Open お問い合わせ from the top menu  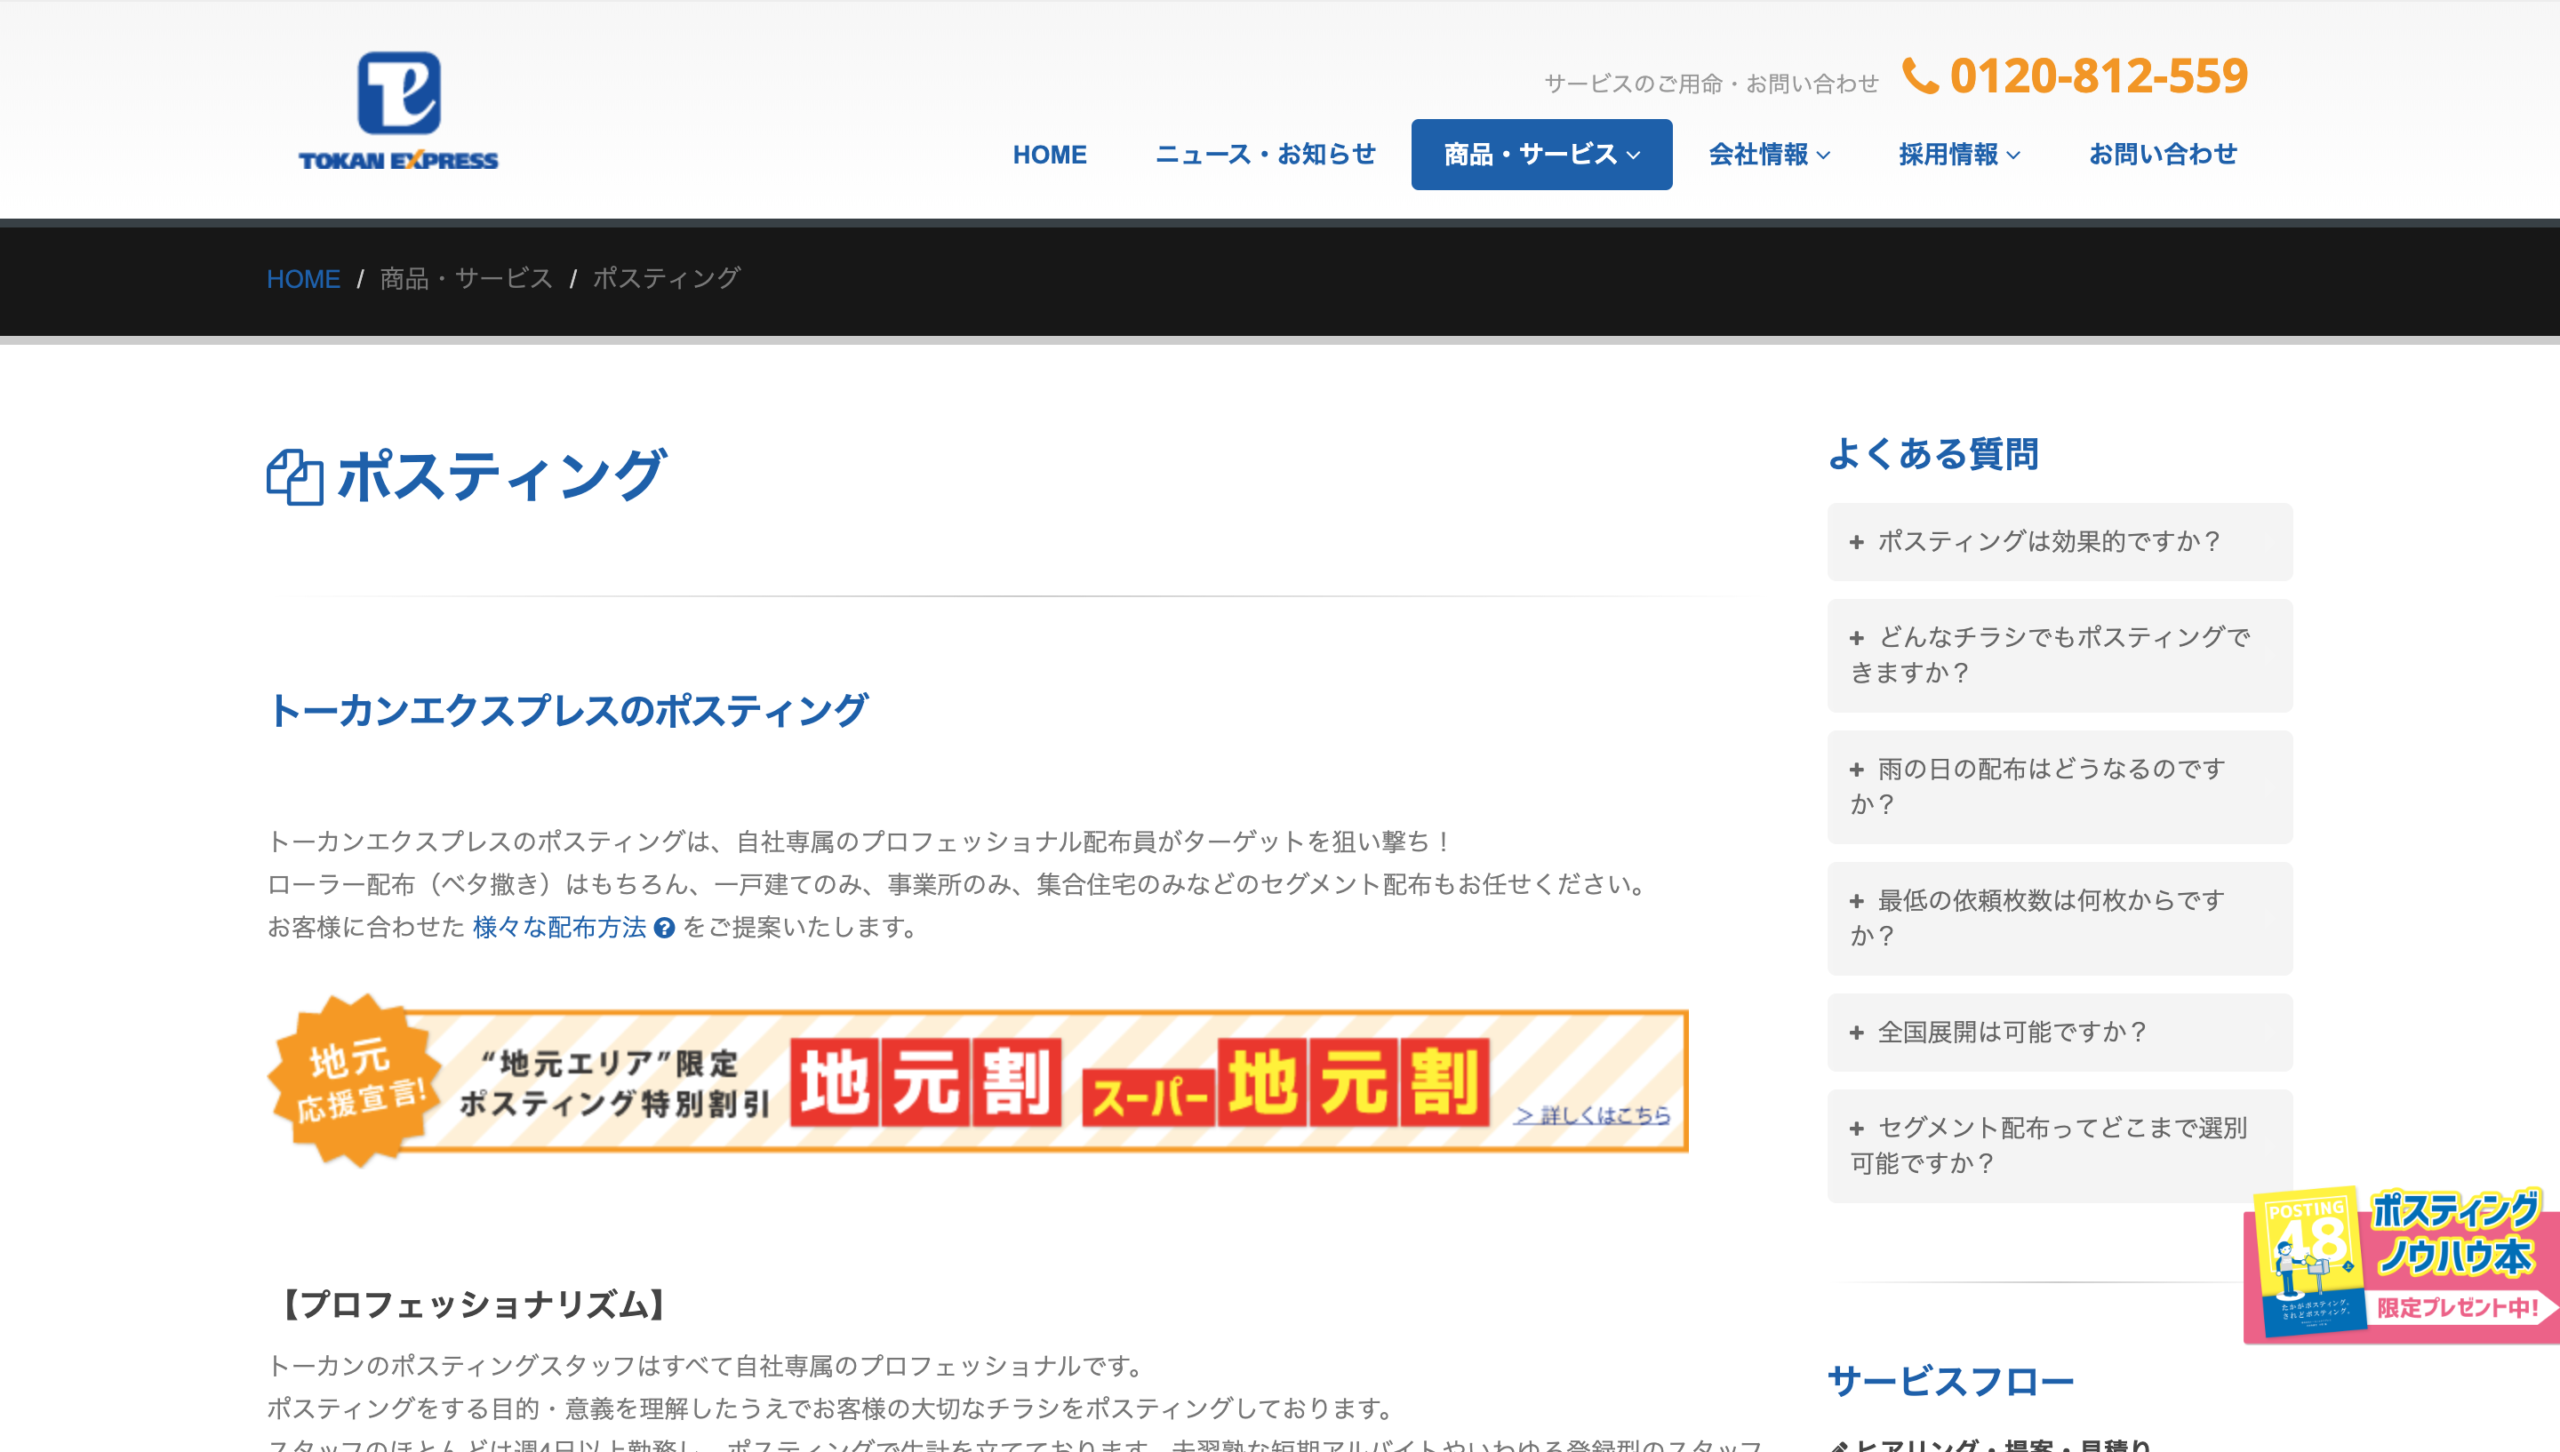(2163, 153)
